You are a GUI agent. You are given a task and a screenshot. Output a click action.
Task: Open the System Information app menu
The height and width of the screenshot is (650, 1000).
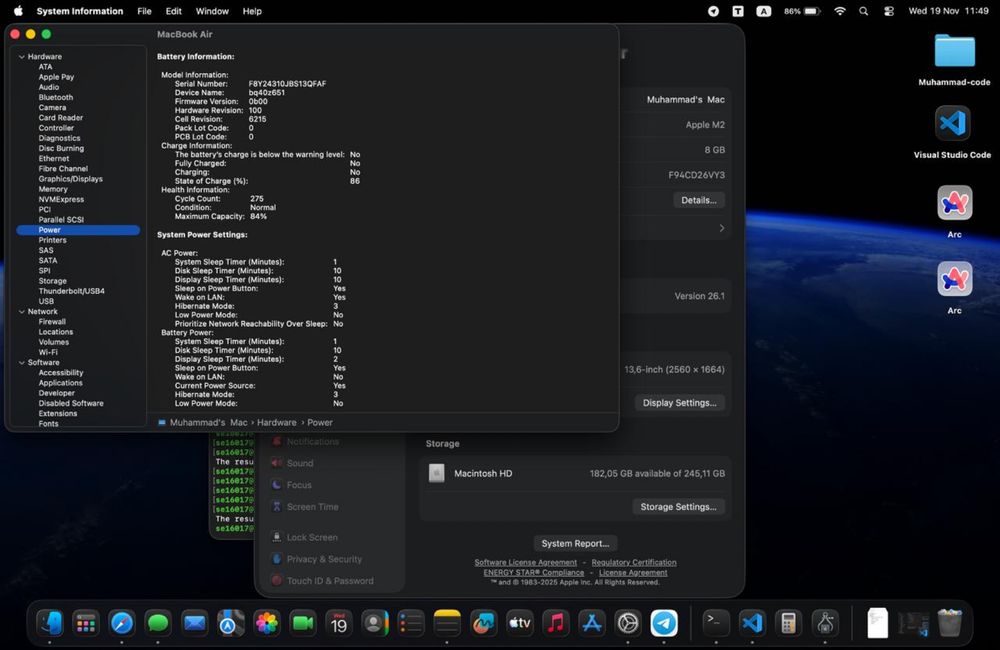point(80,11)
